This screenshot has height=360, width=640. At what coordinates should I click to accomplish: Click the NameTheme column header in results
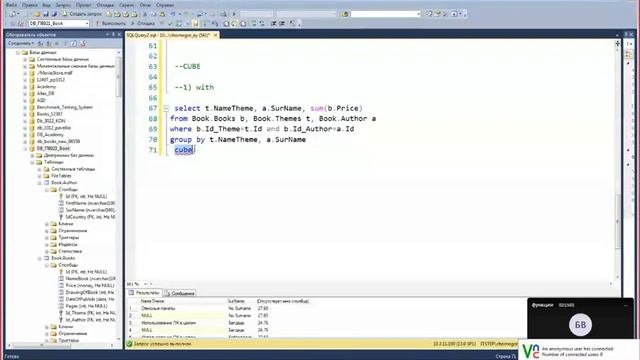152,301
